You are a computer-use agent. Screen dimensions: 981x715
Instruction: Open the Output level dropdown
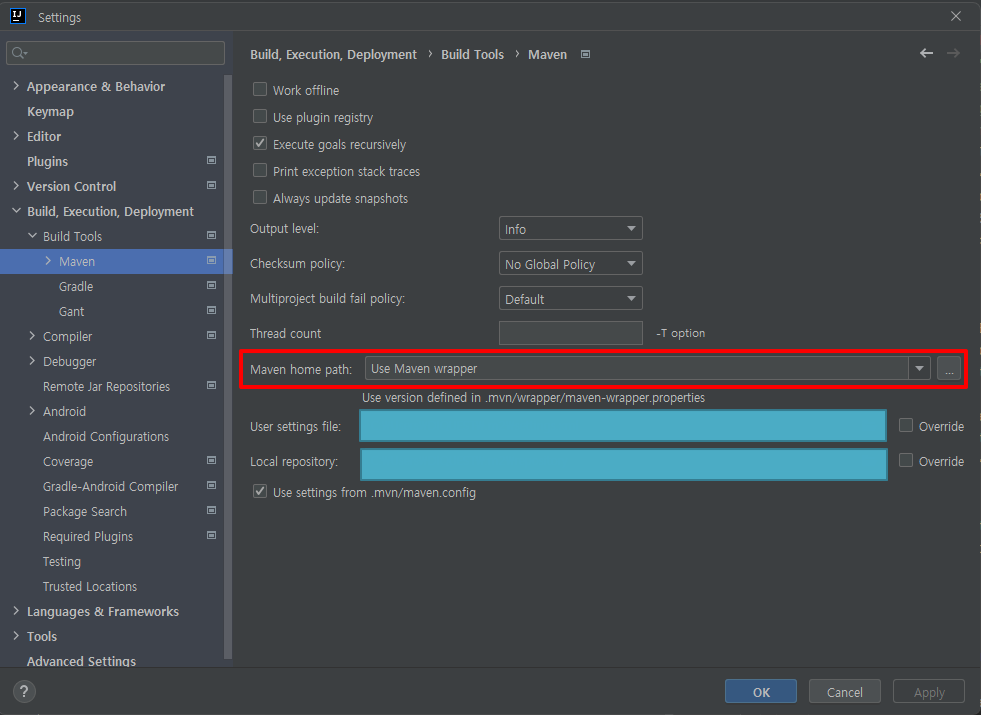571,228
